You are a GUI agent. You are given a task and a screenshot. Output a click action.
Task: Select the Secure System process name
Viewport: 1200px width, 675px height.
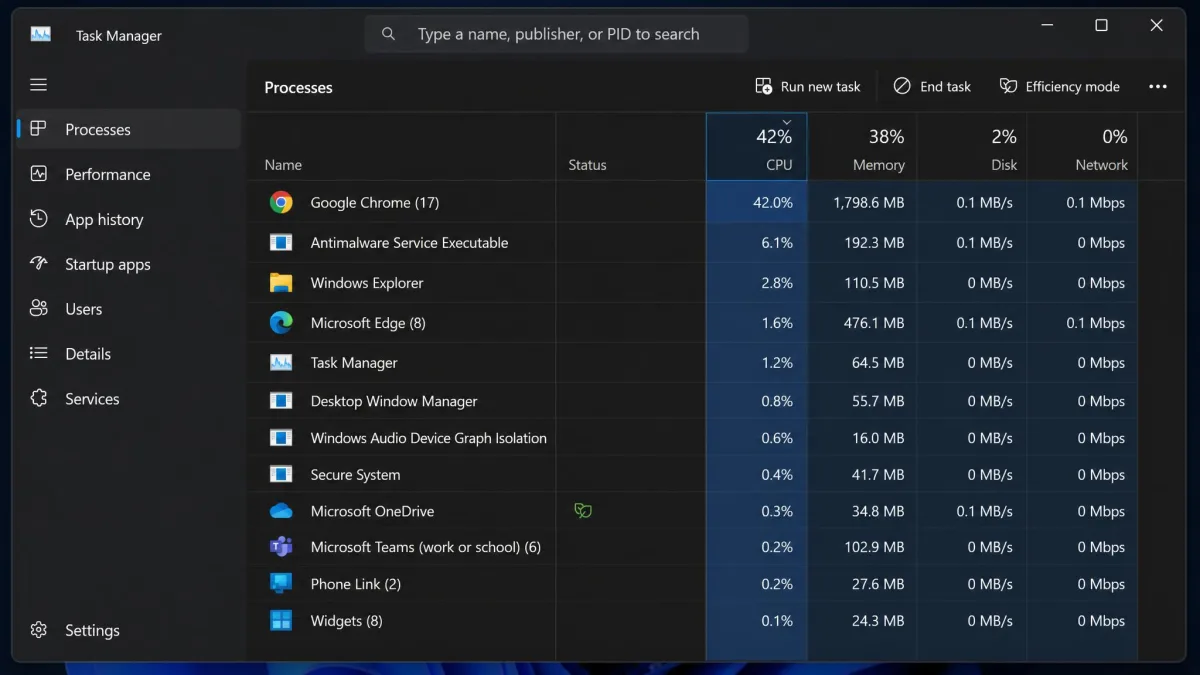coord(355,475)
